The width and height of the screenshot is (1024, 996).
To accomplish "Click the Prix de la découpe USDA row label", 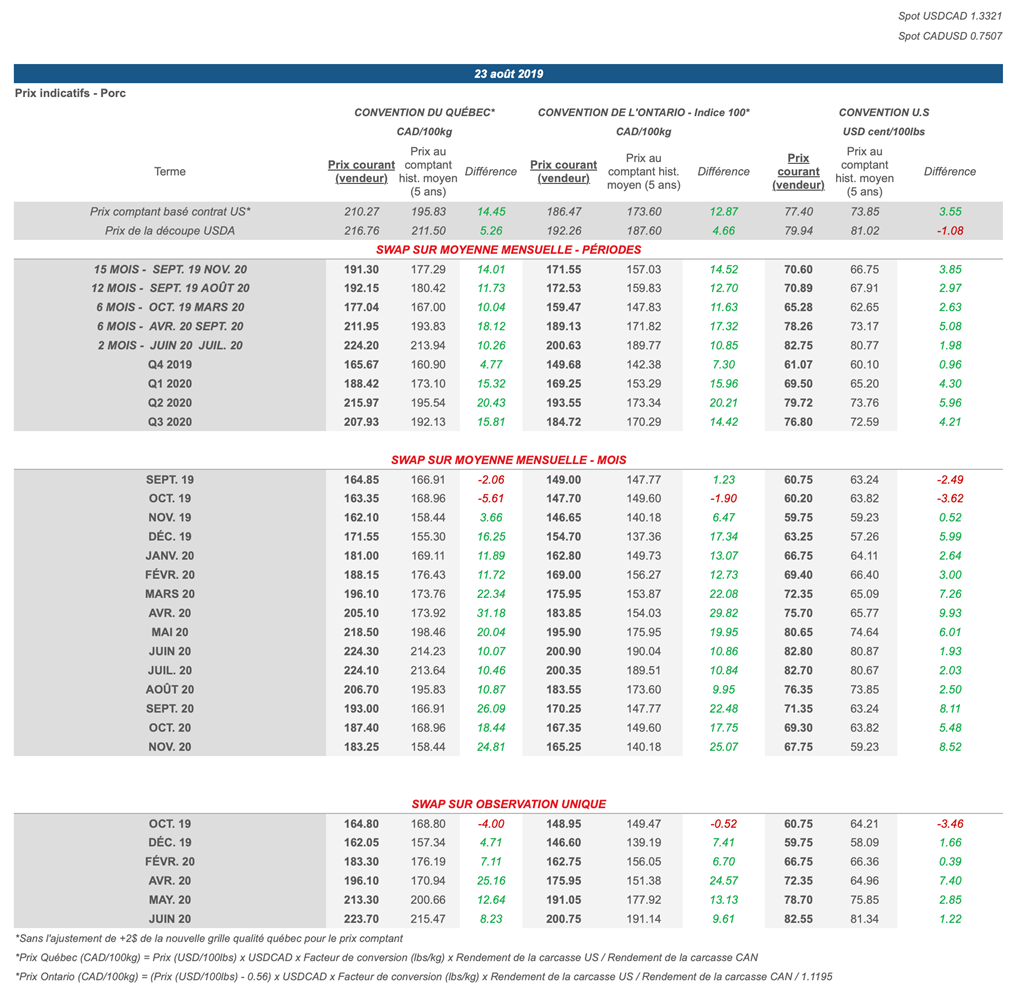I will pyautogui.click(x=170, y=231).
